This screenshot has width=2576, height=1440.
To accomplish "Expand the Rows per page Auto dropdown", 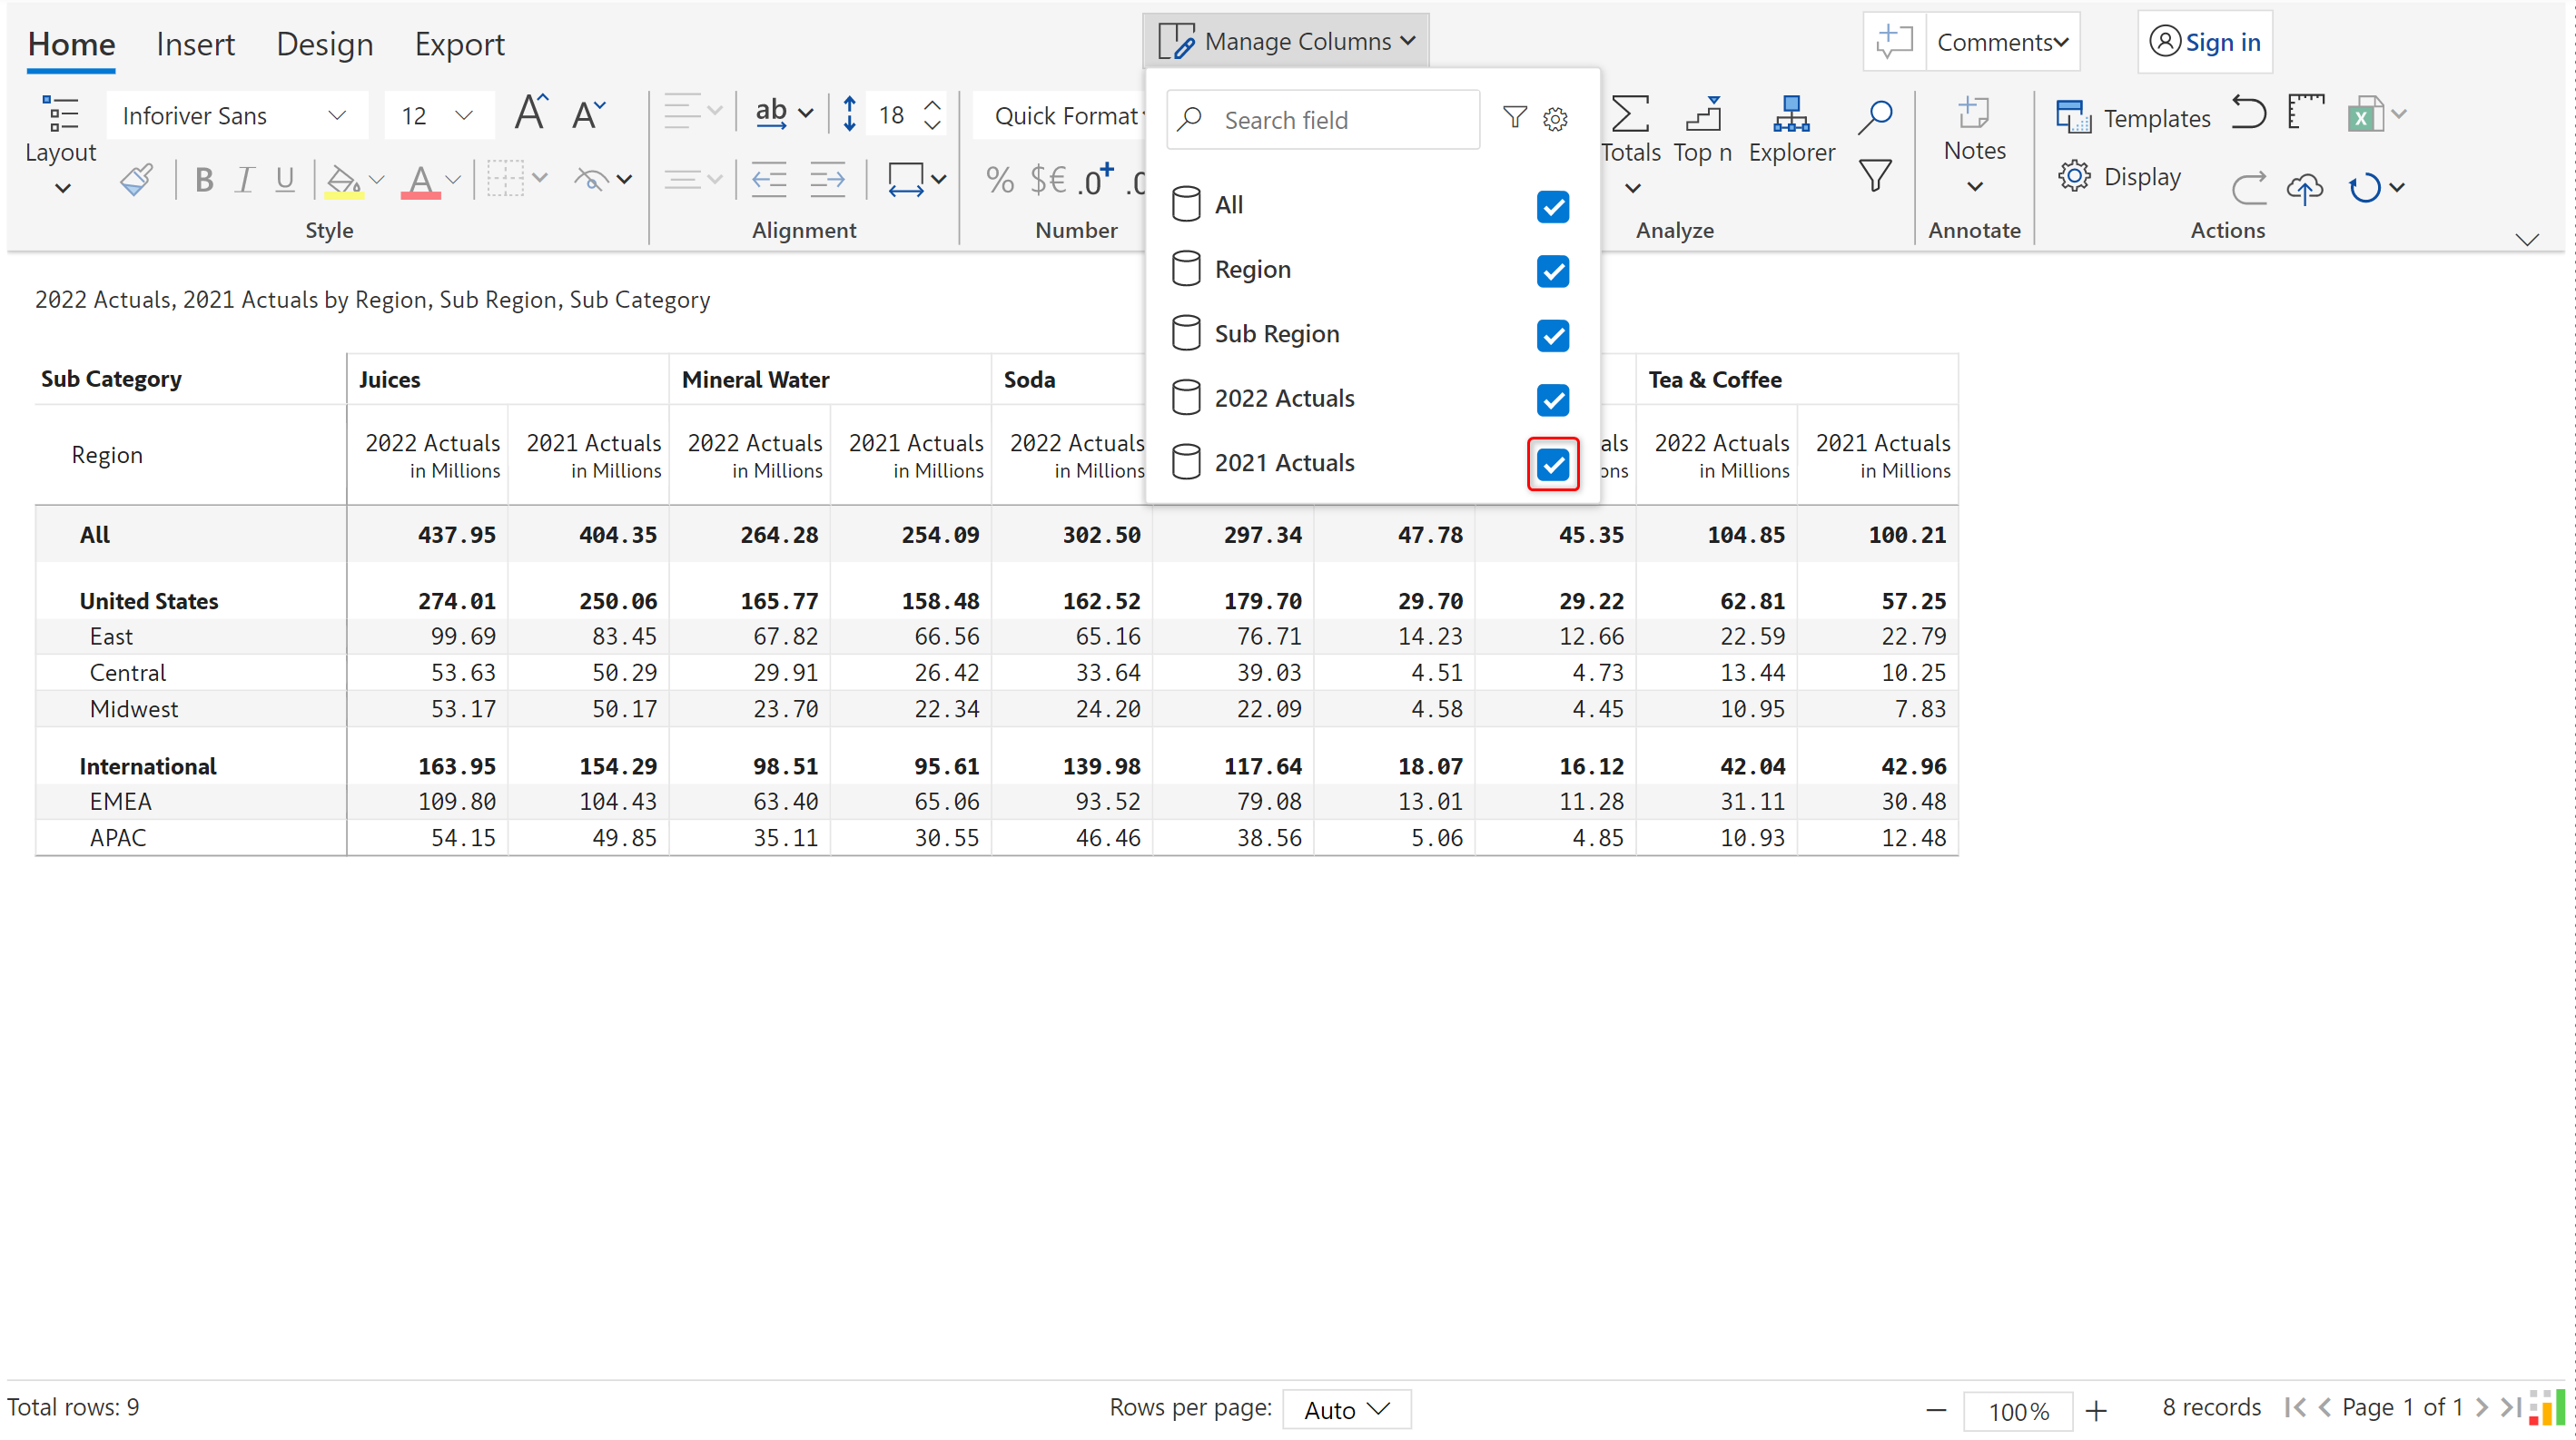I will coord(1346,1409).
